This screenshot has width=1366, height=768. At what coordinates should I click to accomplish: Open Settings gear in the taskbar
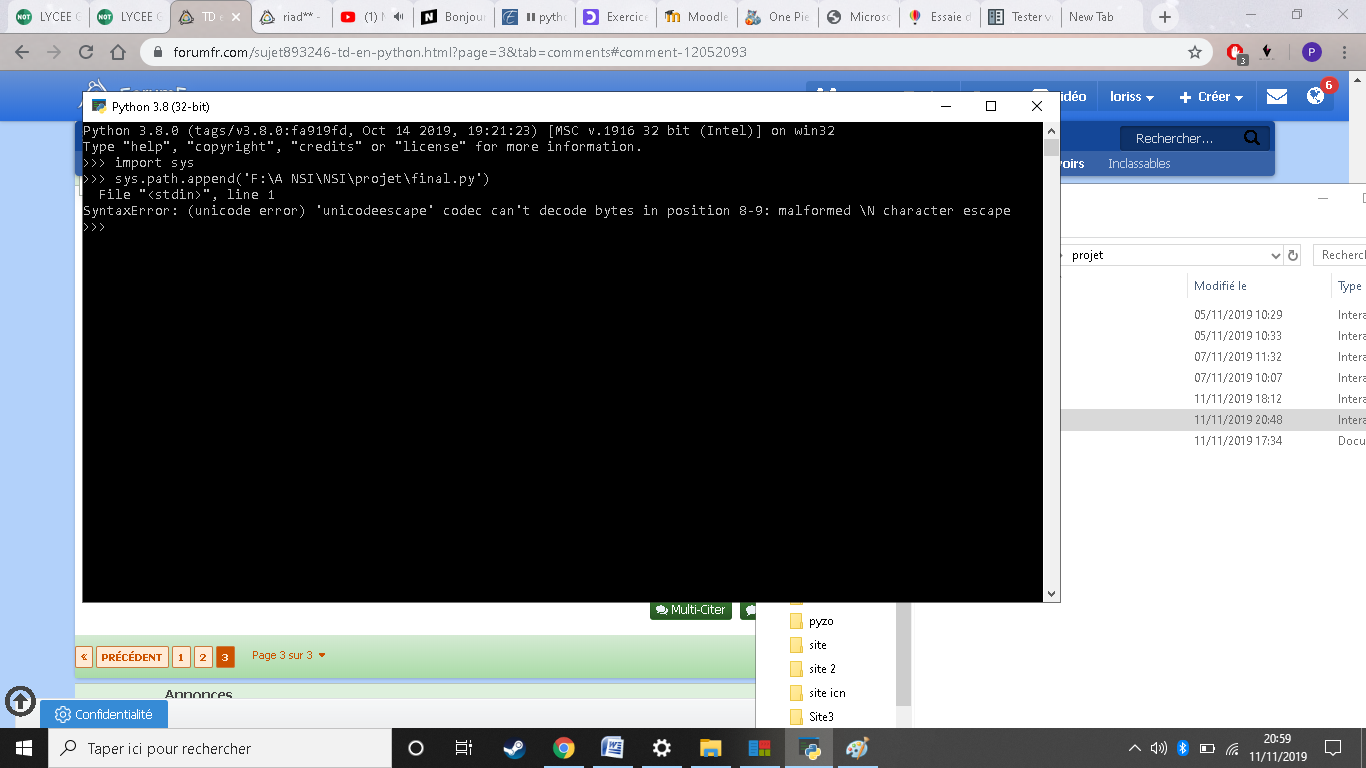(x=662, y=748)
